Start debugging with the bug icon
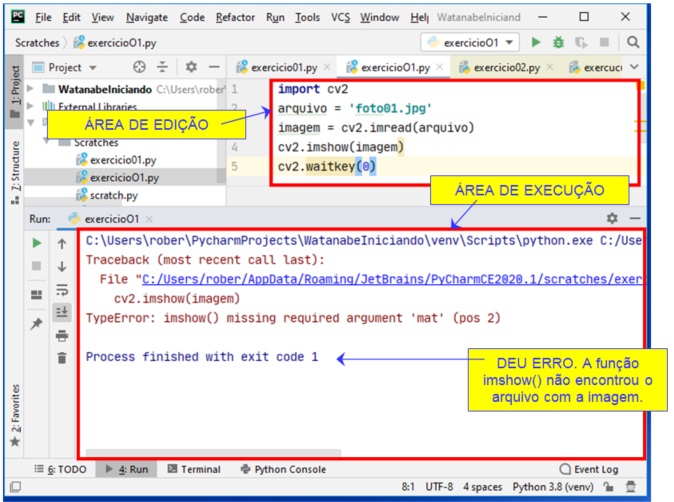 (x=558, y=43)
